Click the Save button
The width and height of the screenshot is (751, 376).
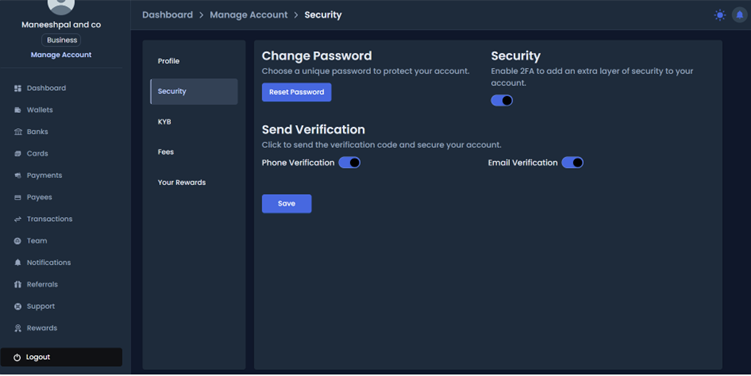tap(286, 204)
